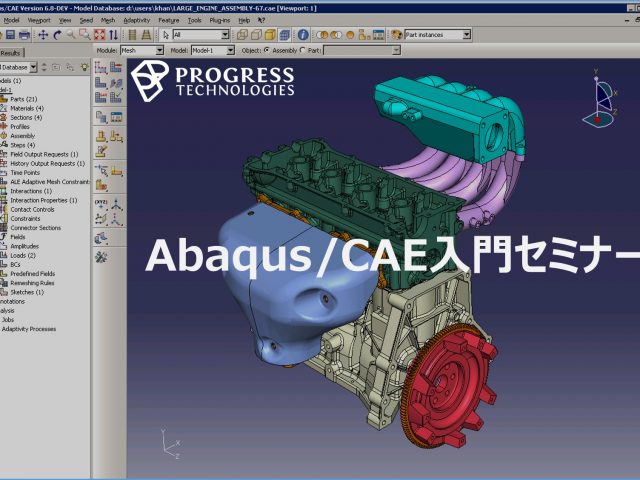Save the model database via floppy icon
Viewport: 640px width, 480px height.
pyautogui.click(x=11, y=35)
